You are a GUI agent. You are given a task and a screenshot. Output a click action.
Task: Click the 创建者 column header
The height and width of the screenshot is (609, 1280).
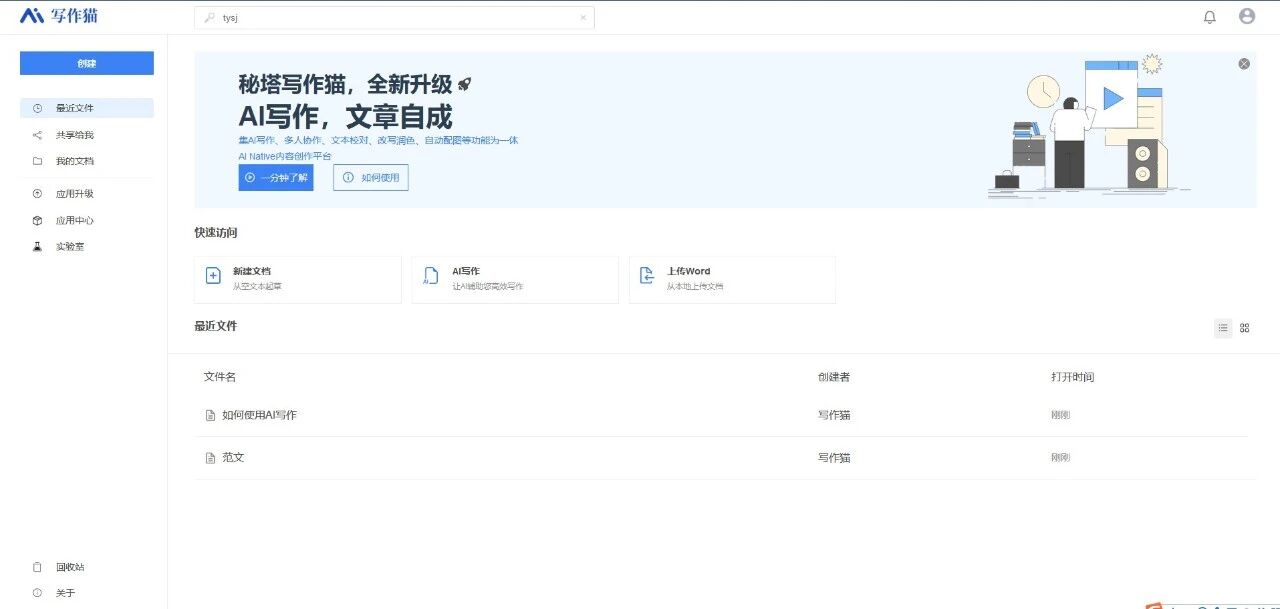[834, 377]
